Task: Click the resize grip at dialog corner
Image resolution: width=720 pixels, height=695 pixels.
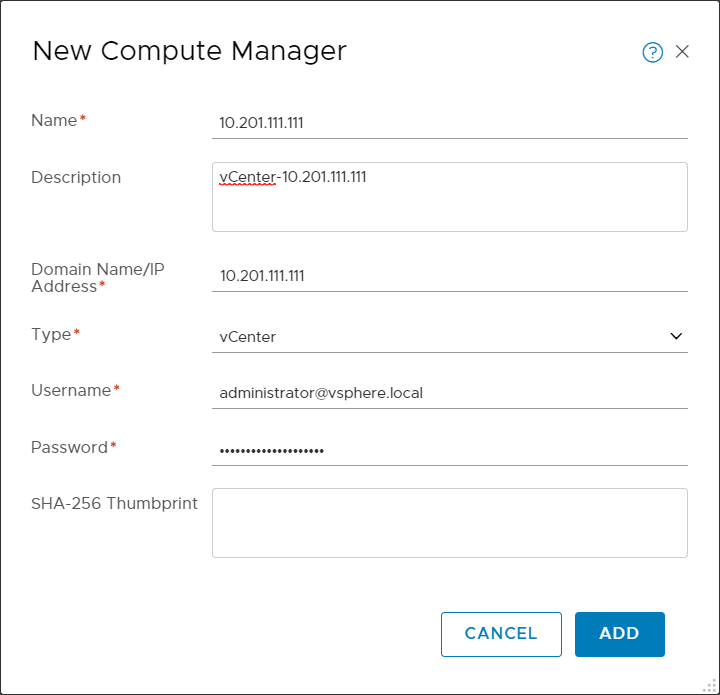Action: [x=711, y=686]
